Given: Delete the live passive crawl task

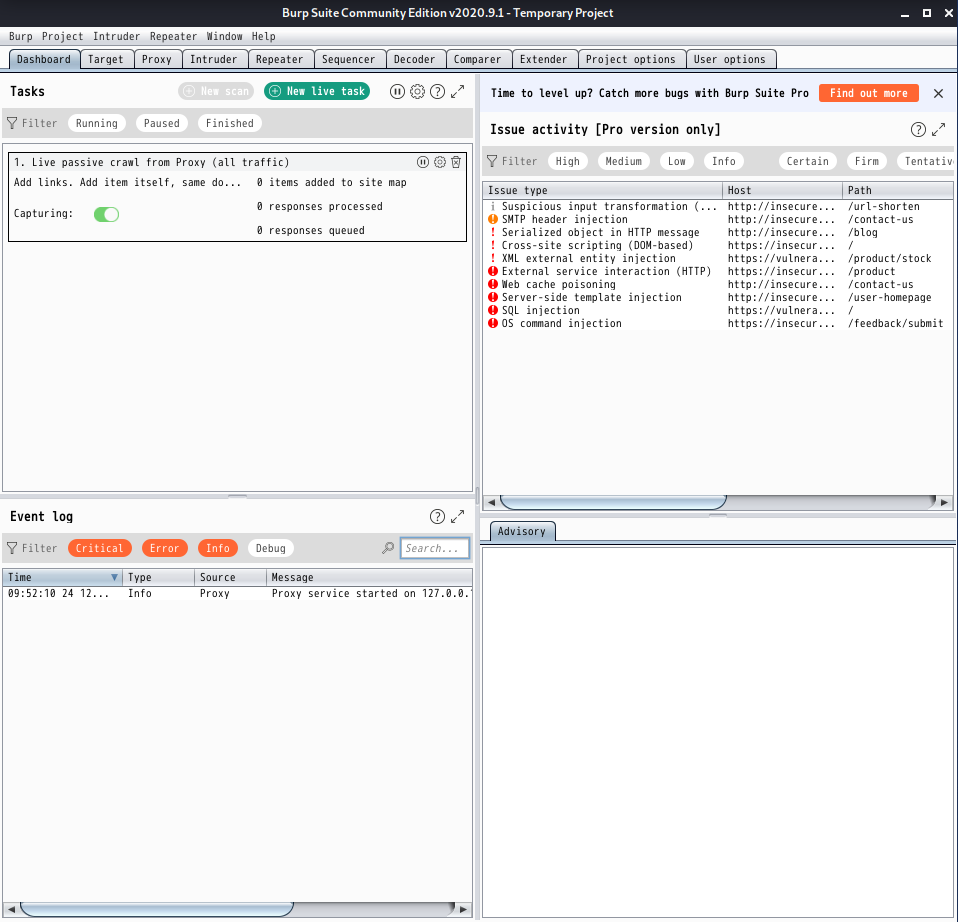Looking at the screenshot, I should point(456,162).
